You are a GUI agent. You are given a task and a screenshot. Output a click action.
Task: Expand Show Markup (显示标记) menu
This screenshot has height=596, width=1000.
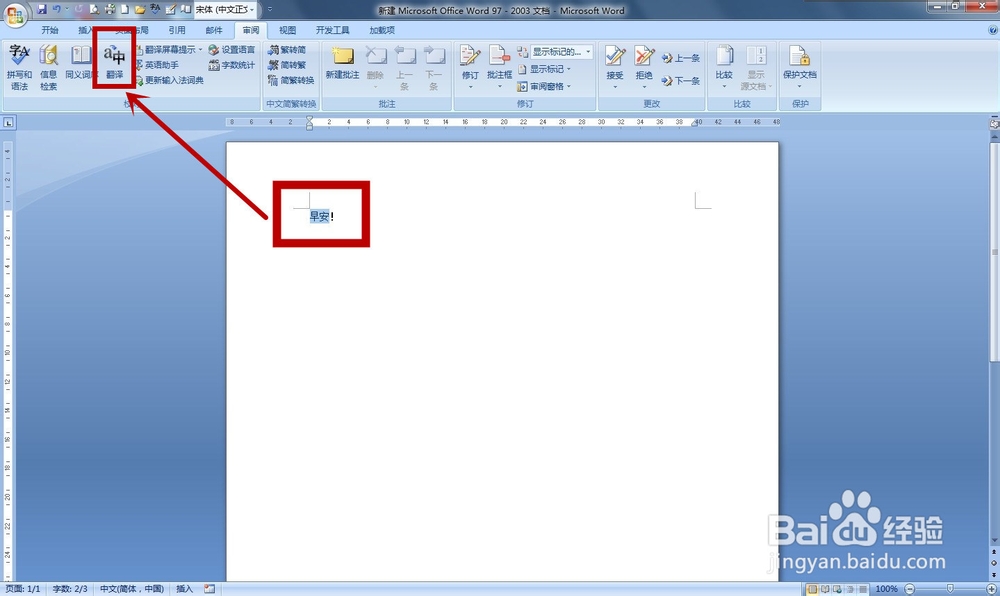point(544,69)
